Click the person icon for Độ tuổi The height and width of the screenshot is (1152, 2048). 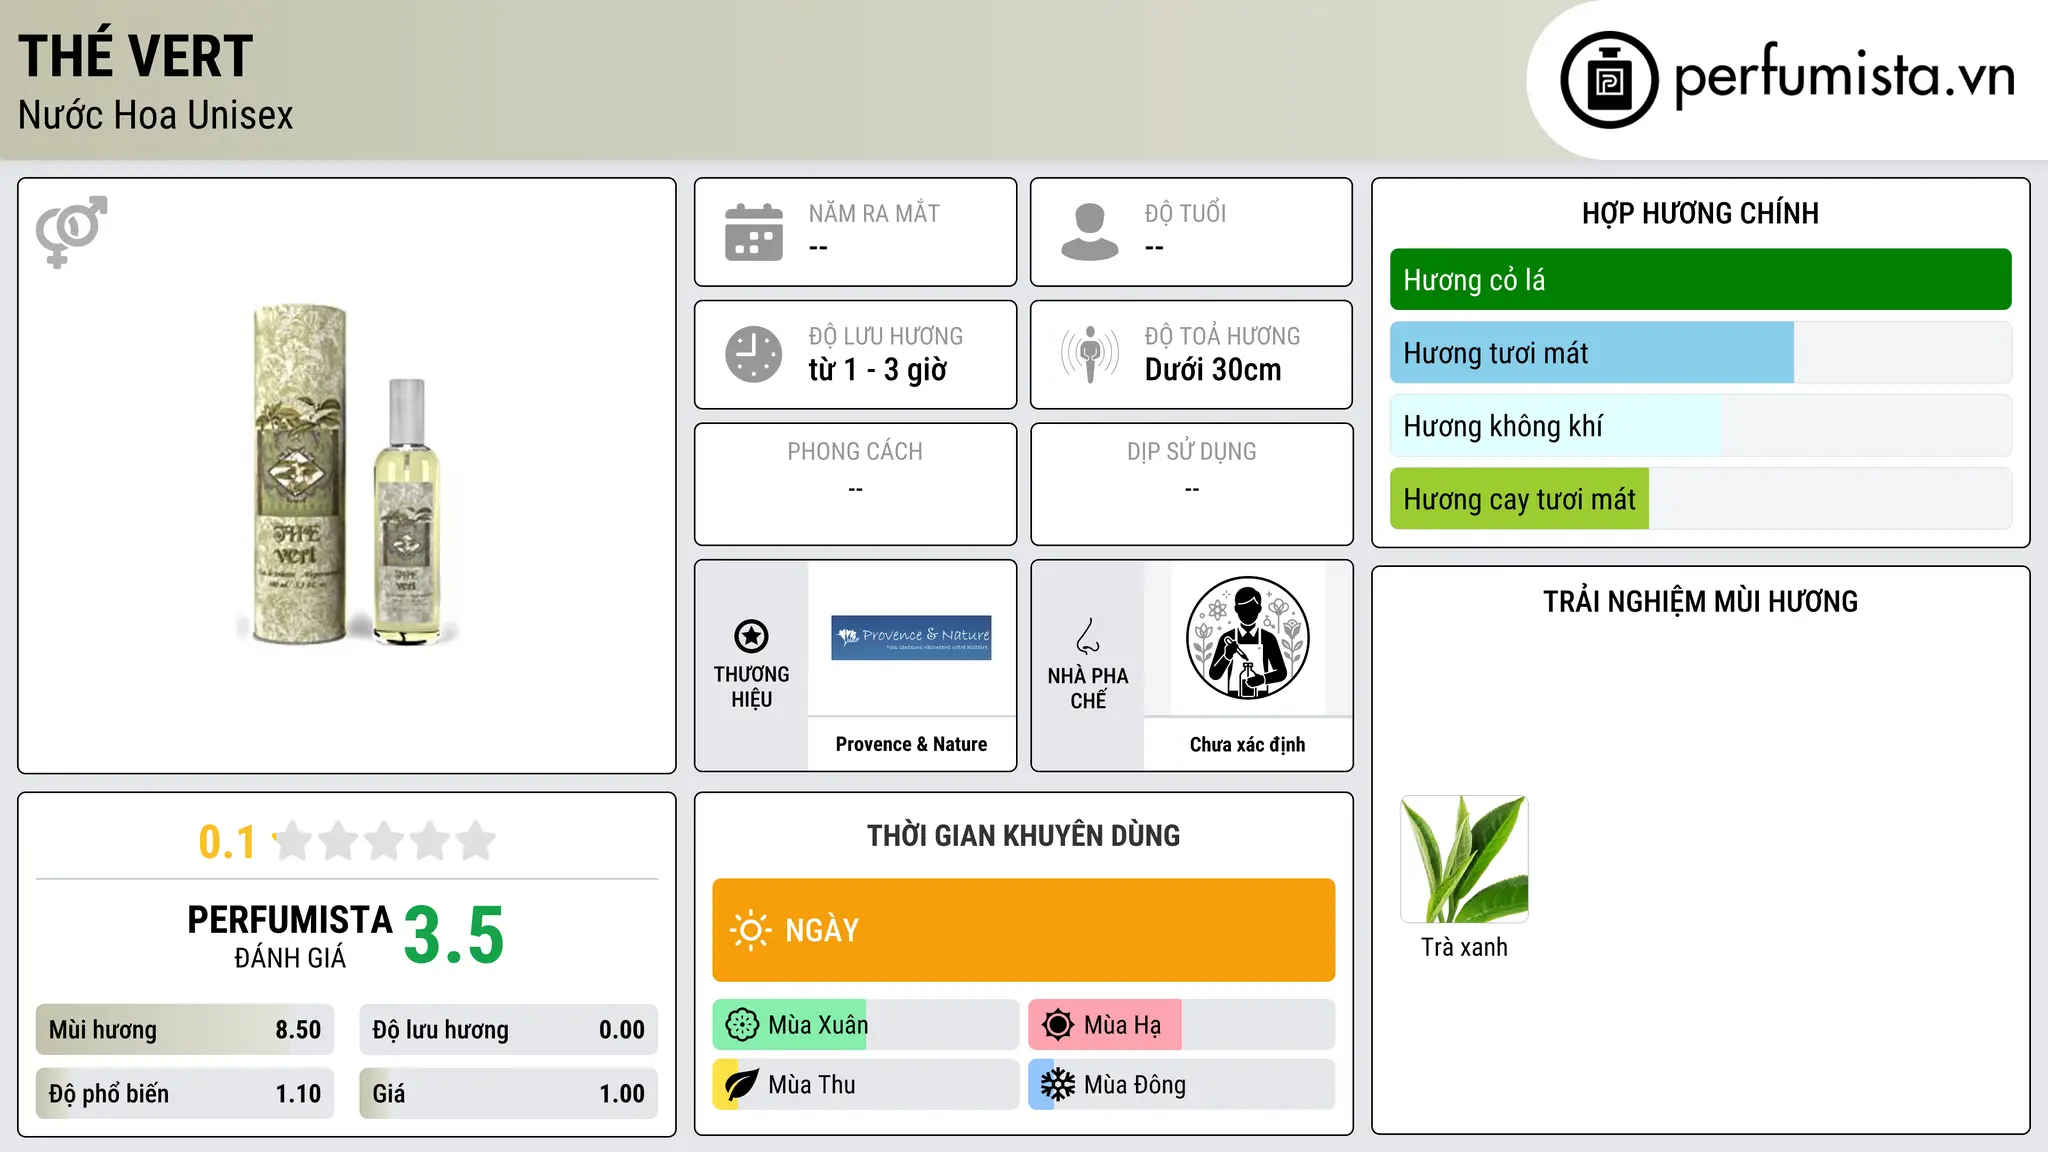[x=1089, y=232]
